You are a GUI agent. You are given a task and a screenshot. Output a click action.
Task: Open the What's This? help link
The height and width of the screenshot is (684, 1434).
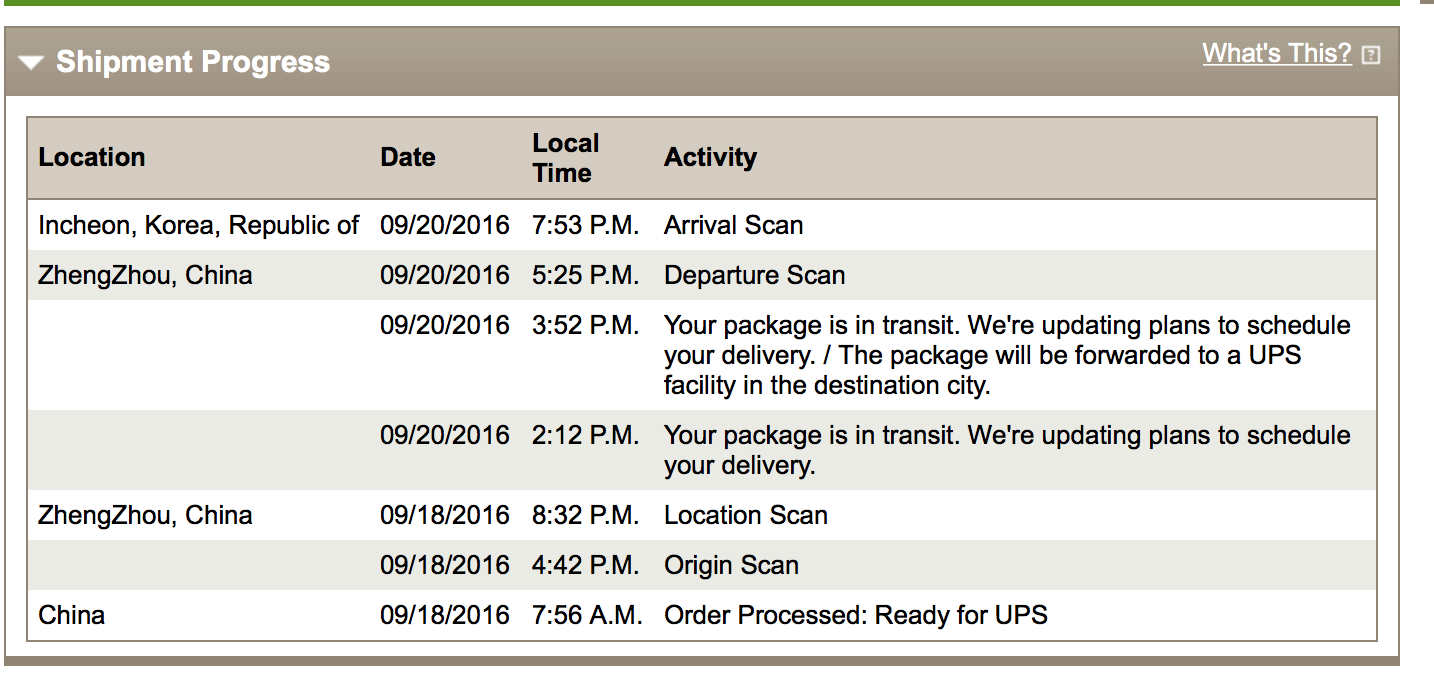coord(1277,53)
